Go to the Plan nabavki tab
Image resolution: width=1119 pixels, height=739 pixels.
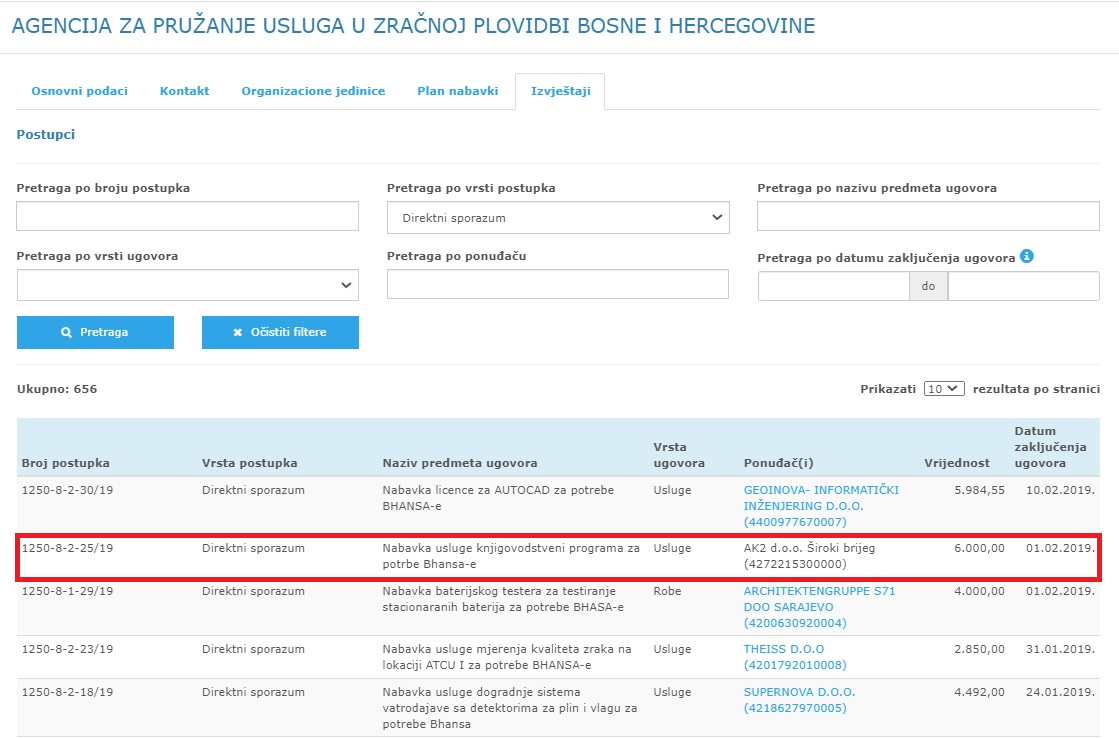click(457, 91)
